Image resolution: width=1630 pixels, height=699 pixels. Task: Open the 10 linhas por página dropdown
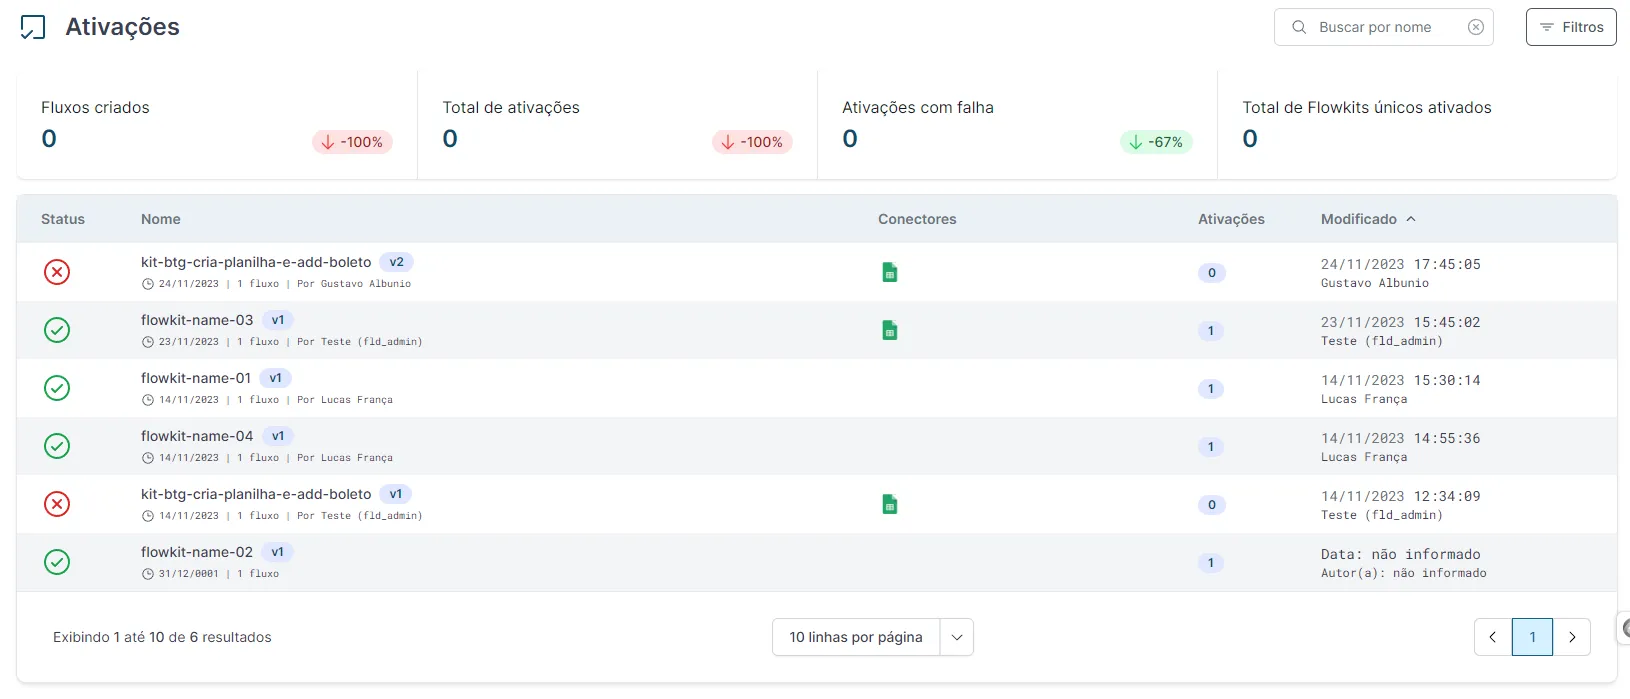(x=872, y=637)
